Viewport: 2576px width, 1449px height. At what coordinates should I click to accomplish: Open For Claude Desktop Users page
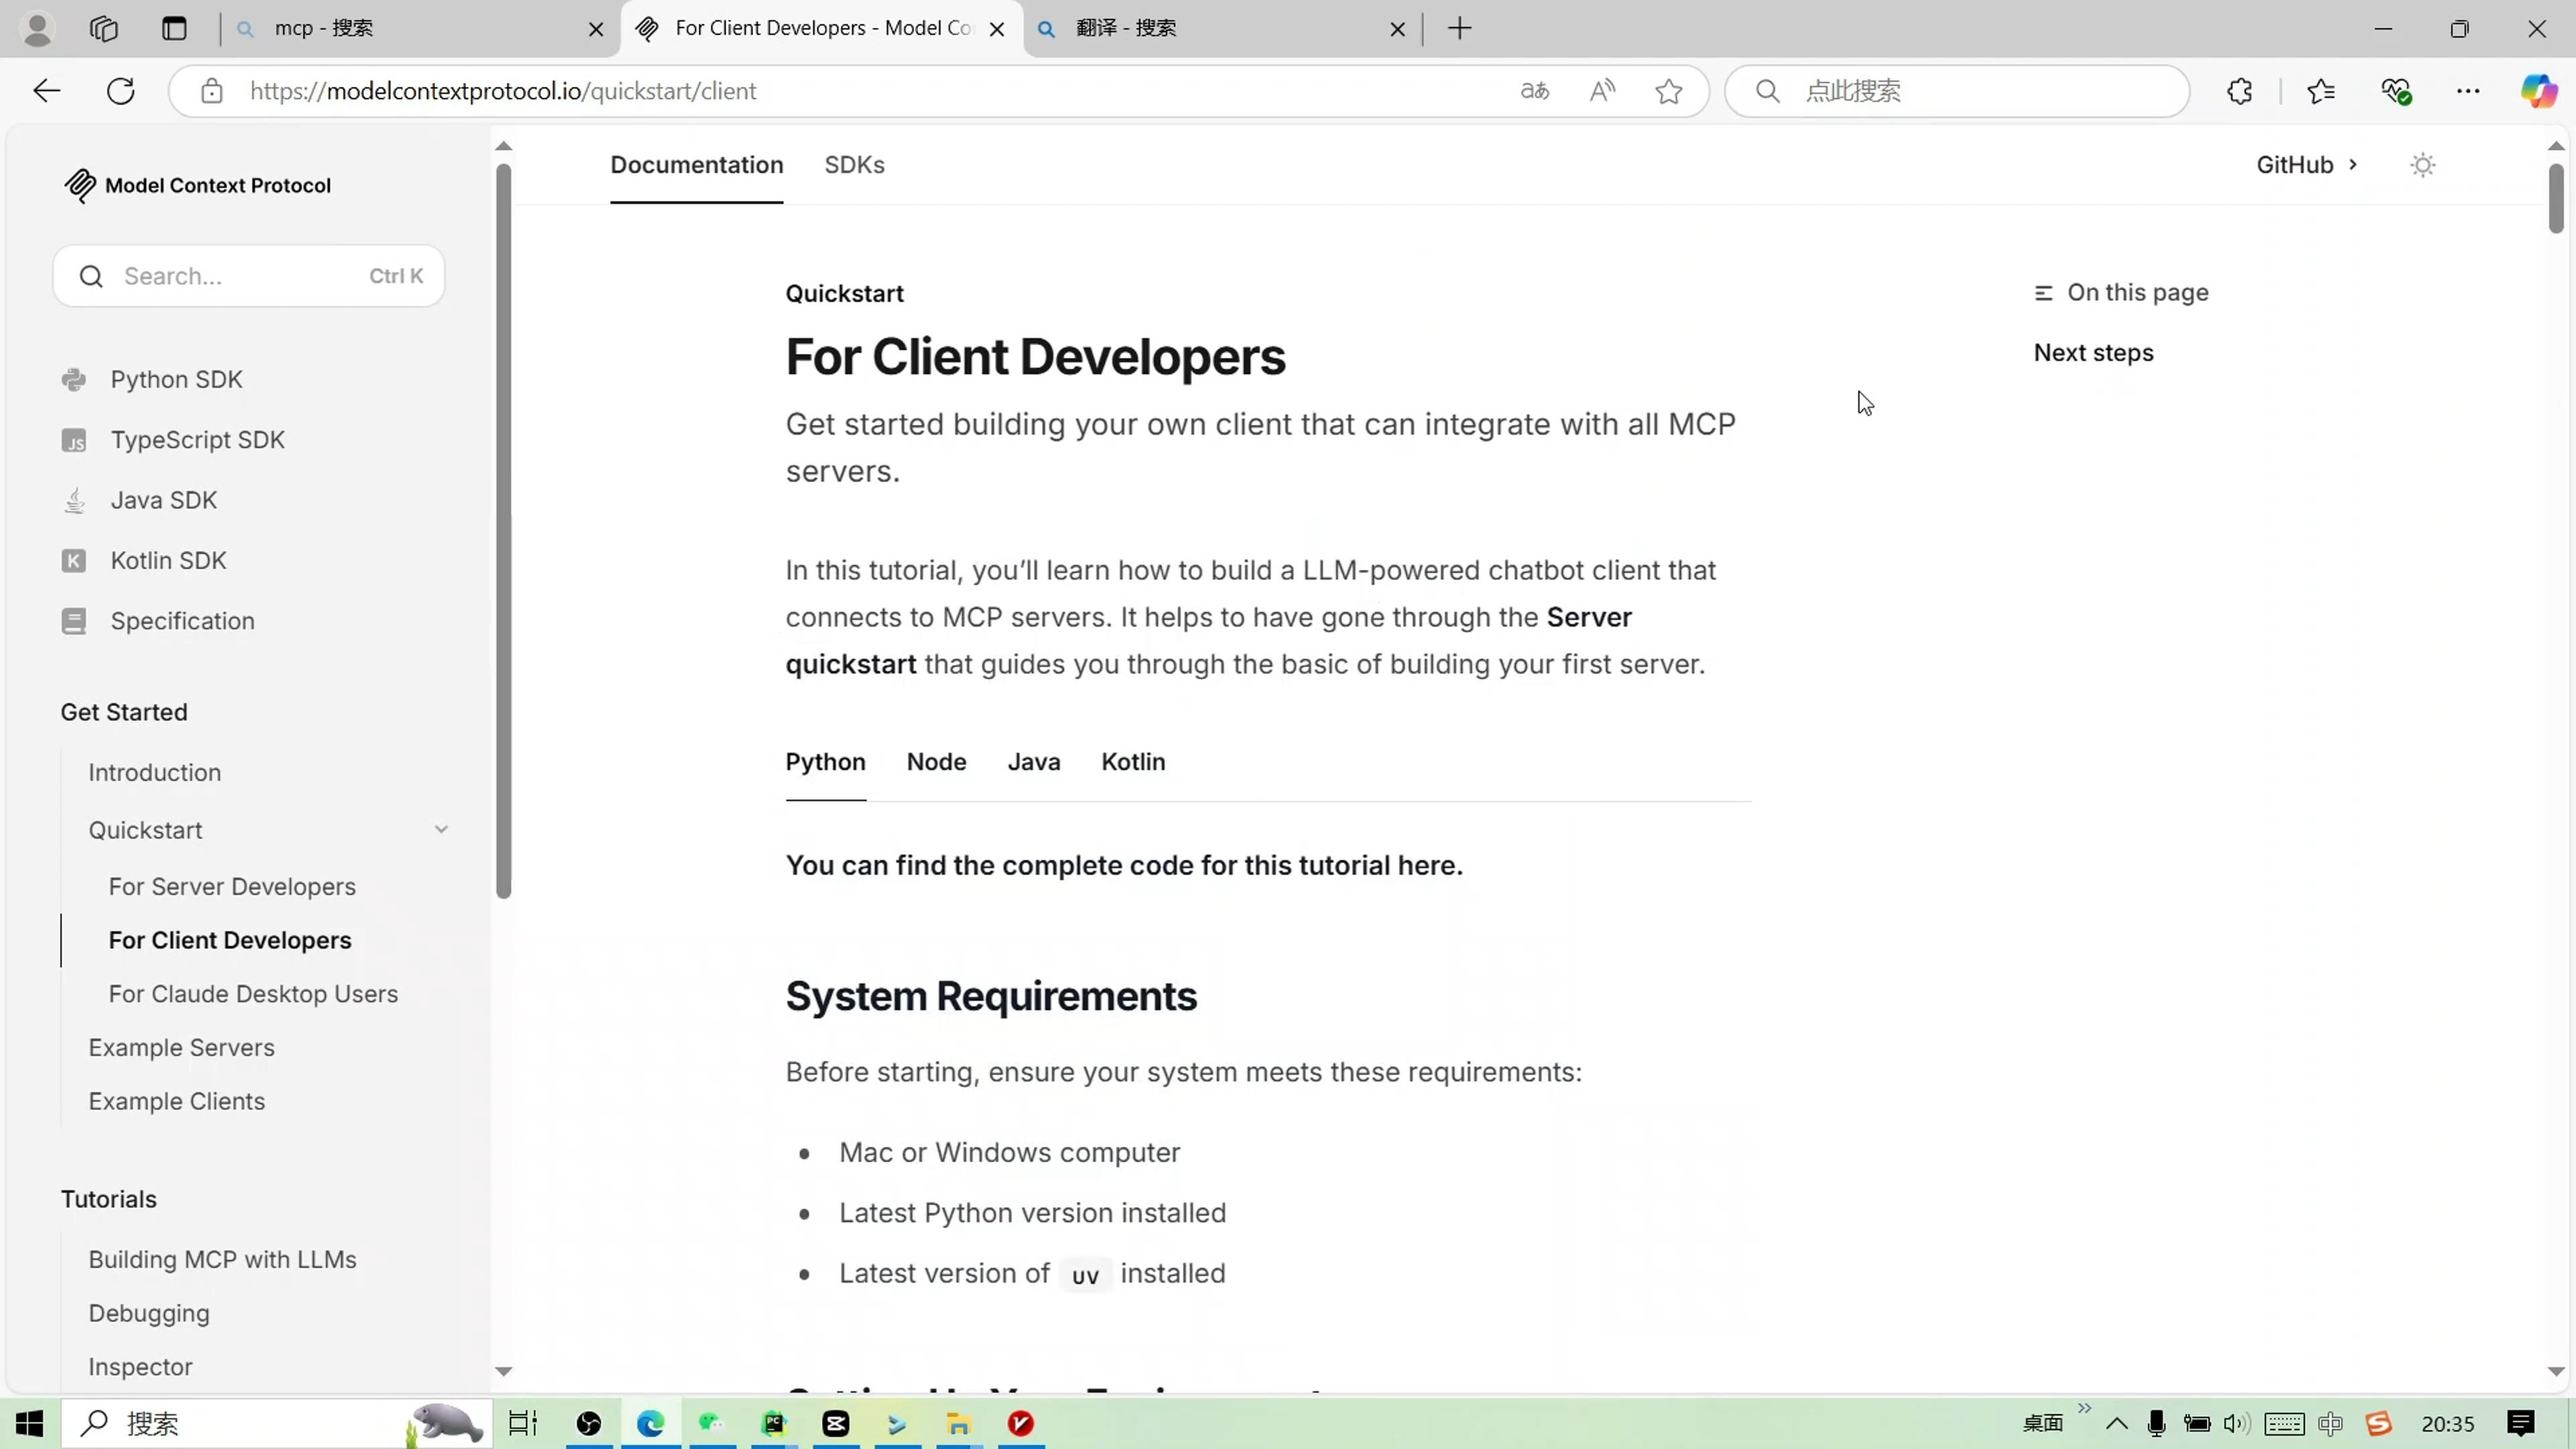253,994
